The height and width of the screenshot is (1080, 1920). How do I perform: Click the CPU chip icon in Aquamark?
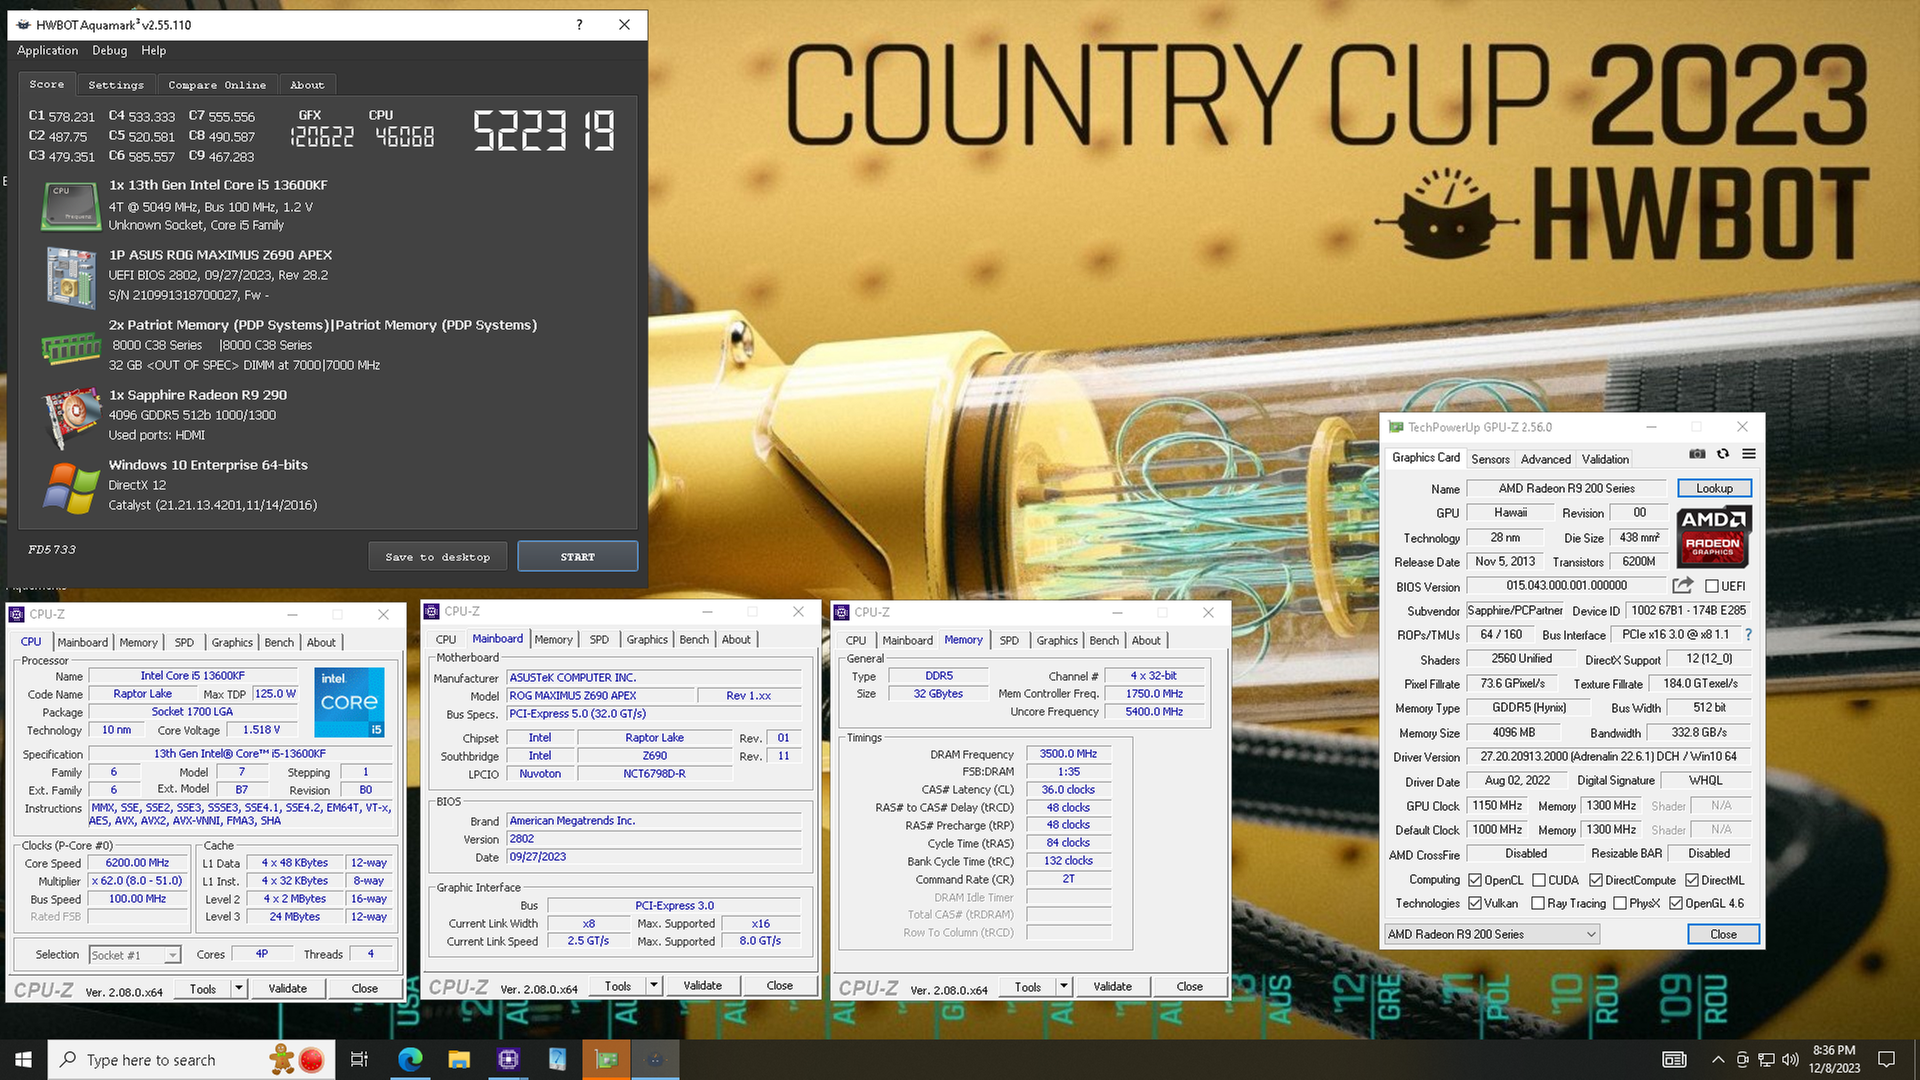coord(70,205)
